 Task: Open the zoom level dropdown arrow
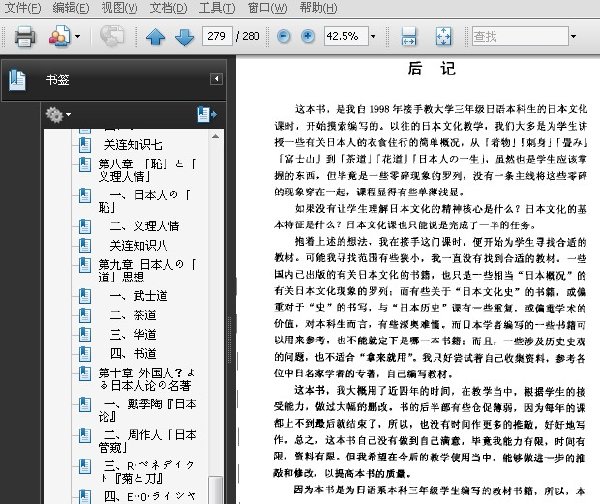click(x=373, y=37)
